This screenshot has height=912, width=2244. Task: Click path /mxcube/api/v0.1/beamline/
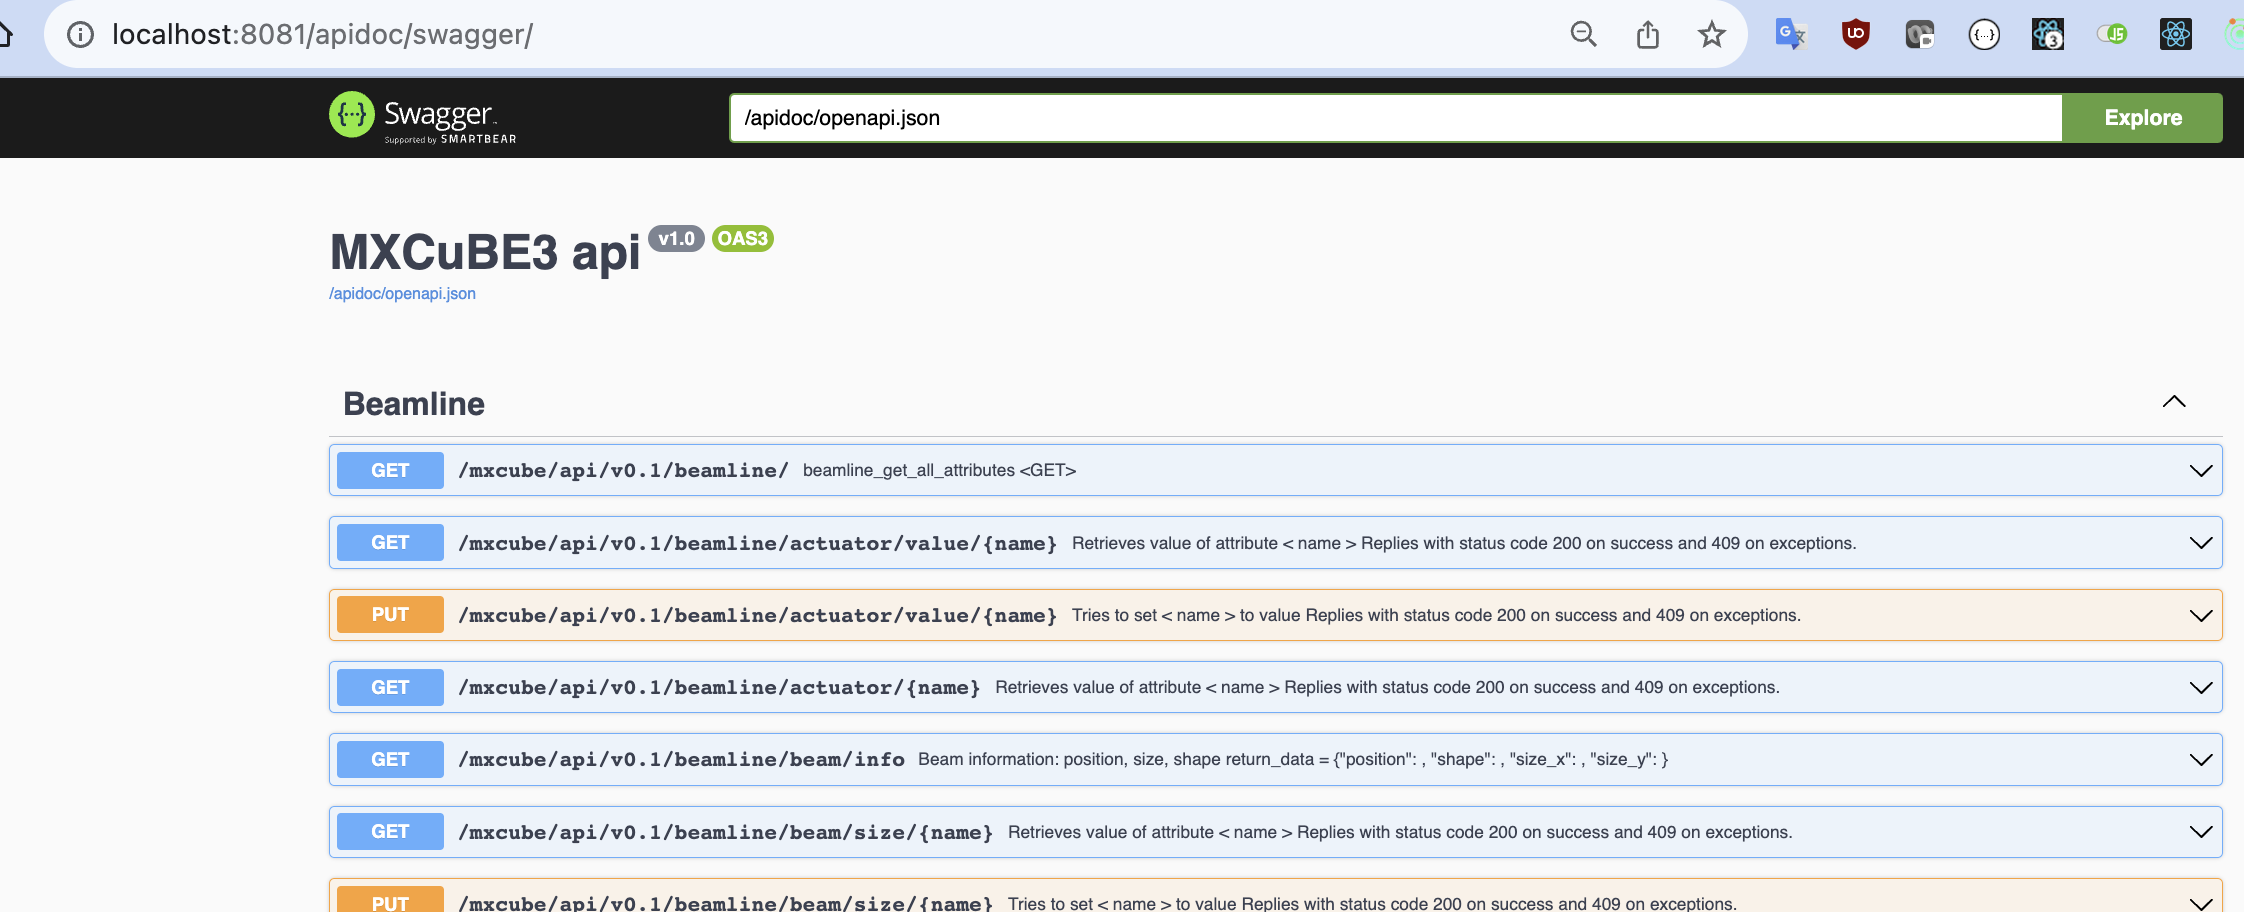[623, 470]
